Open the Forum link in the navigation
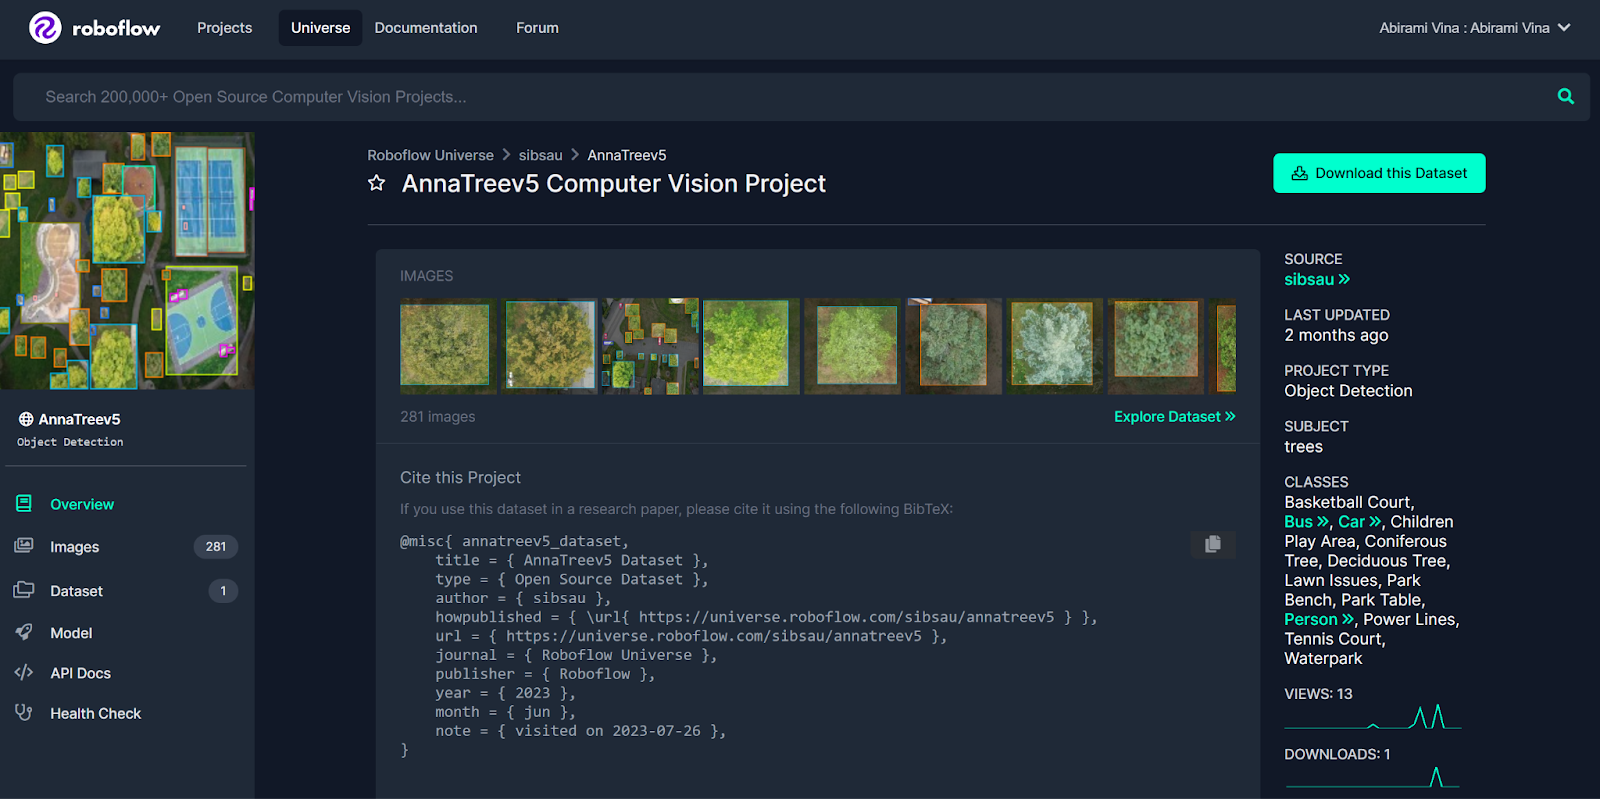Screen dimensions: 1600x799 pos(537,28)
